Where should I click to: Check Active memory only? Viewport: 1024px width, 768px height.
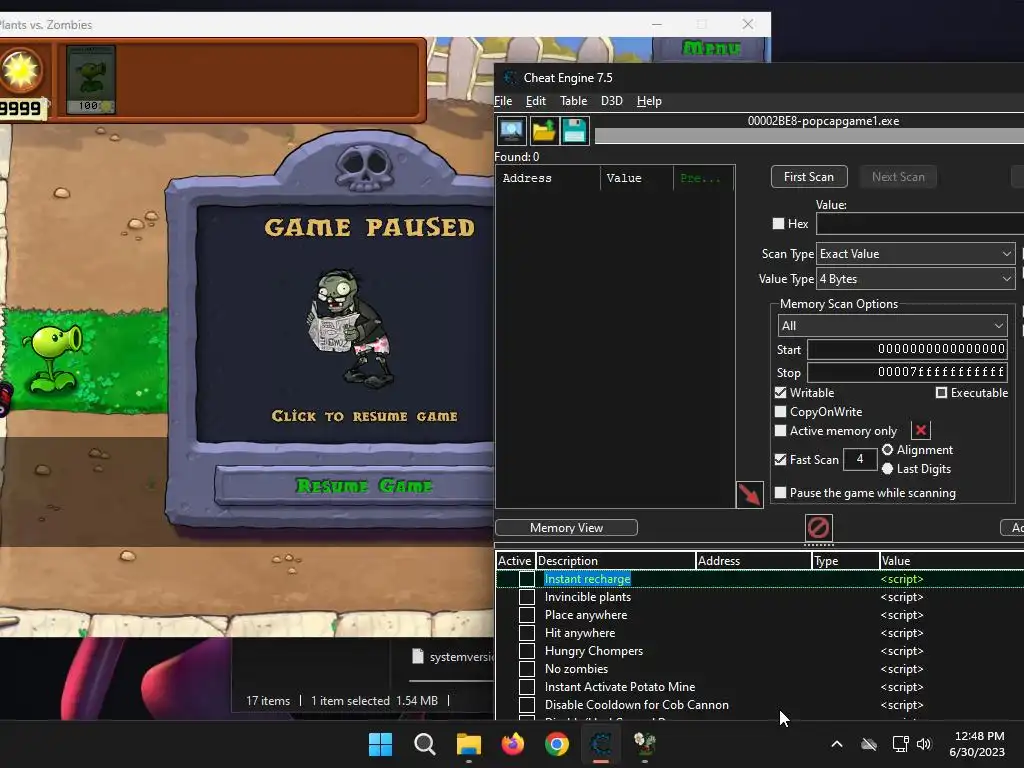780,430
